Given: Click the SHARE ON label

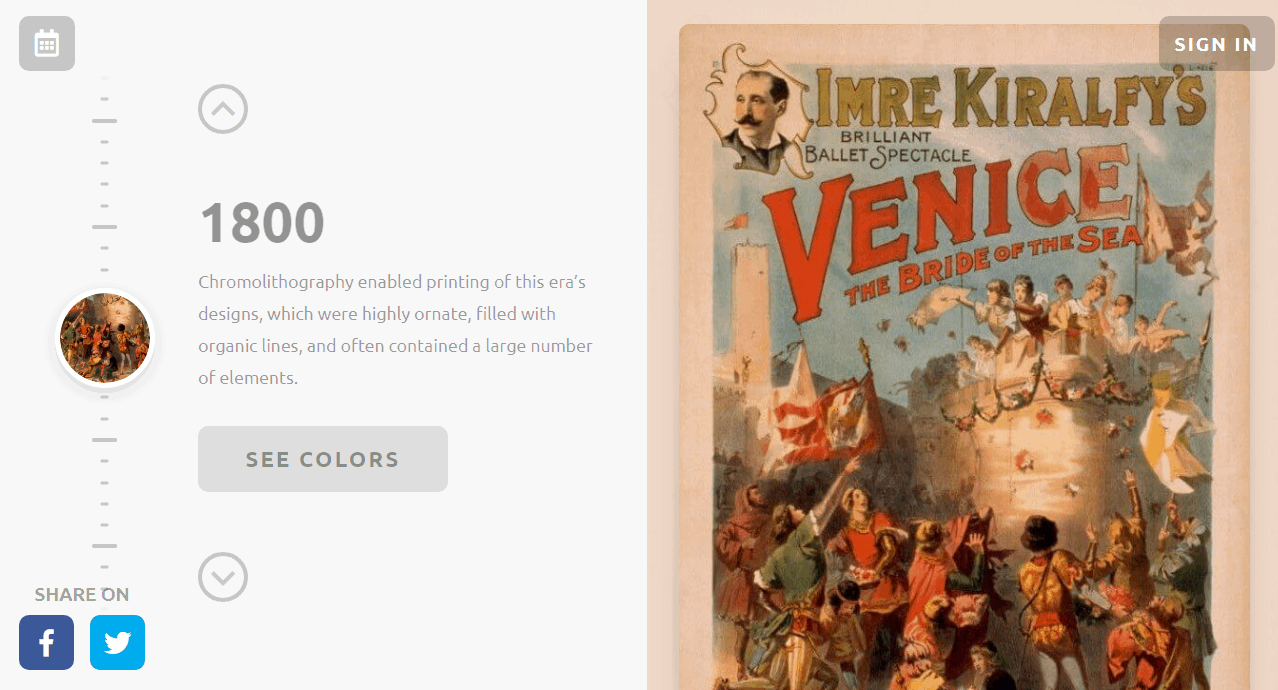Looking at the screenshot, I should tap(82, 595).
